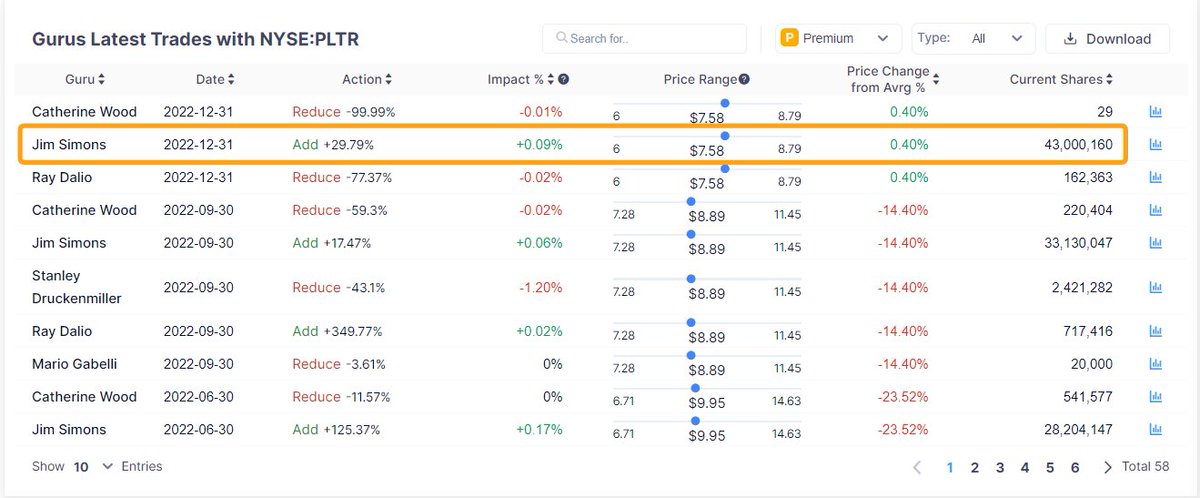Open guru Ray Dalio in 2022-12-31 row
Viewport: 1200px width, 498px height.
[x=62, y=178]
